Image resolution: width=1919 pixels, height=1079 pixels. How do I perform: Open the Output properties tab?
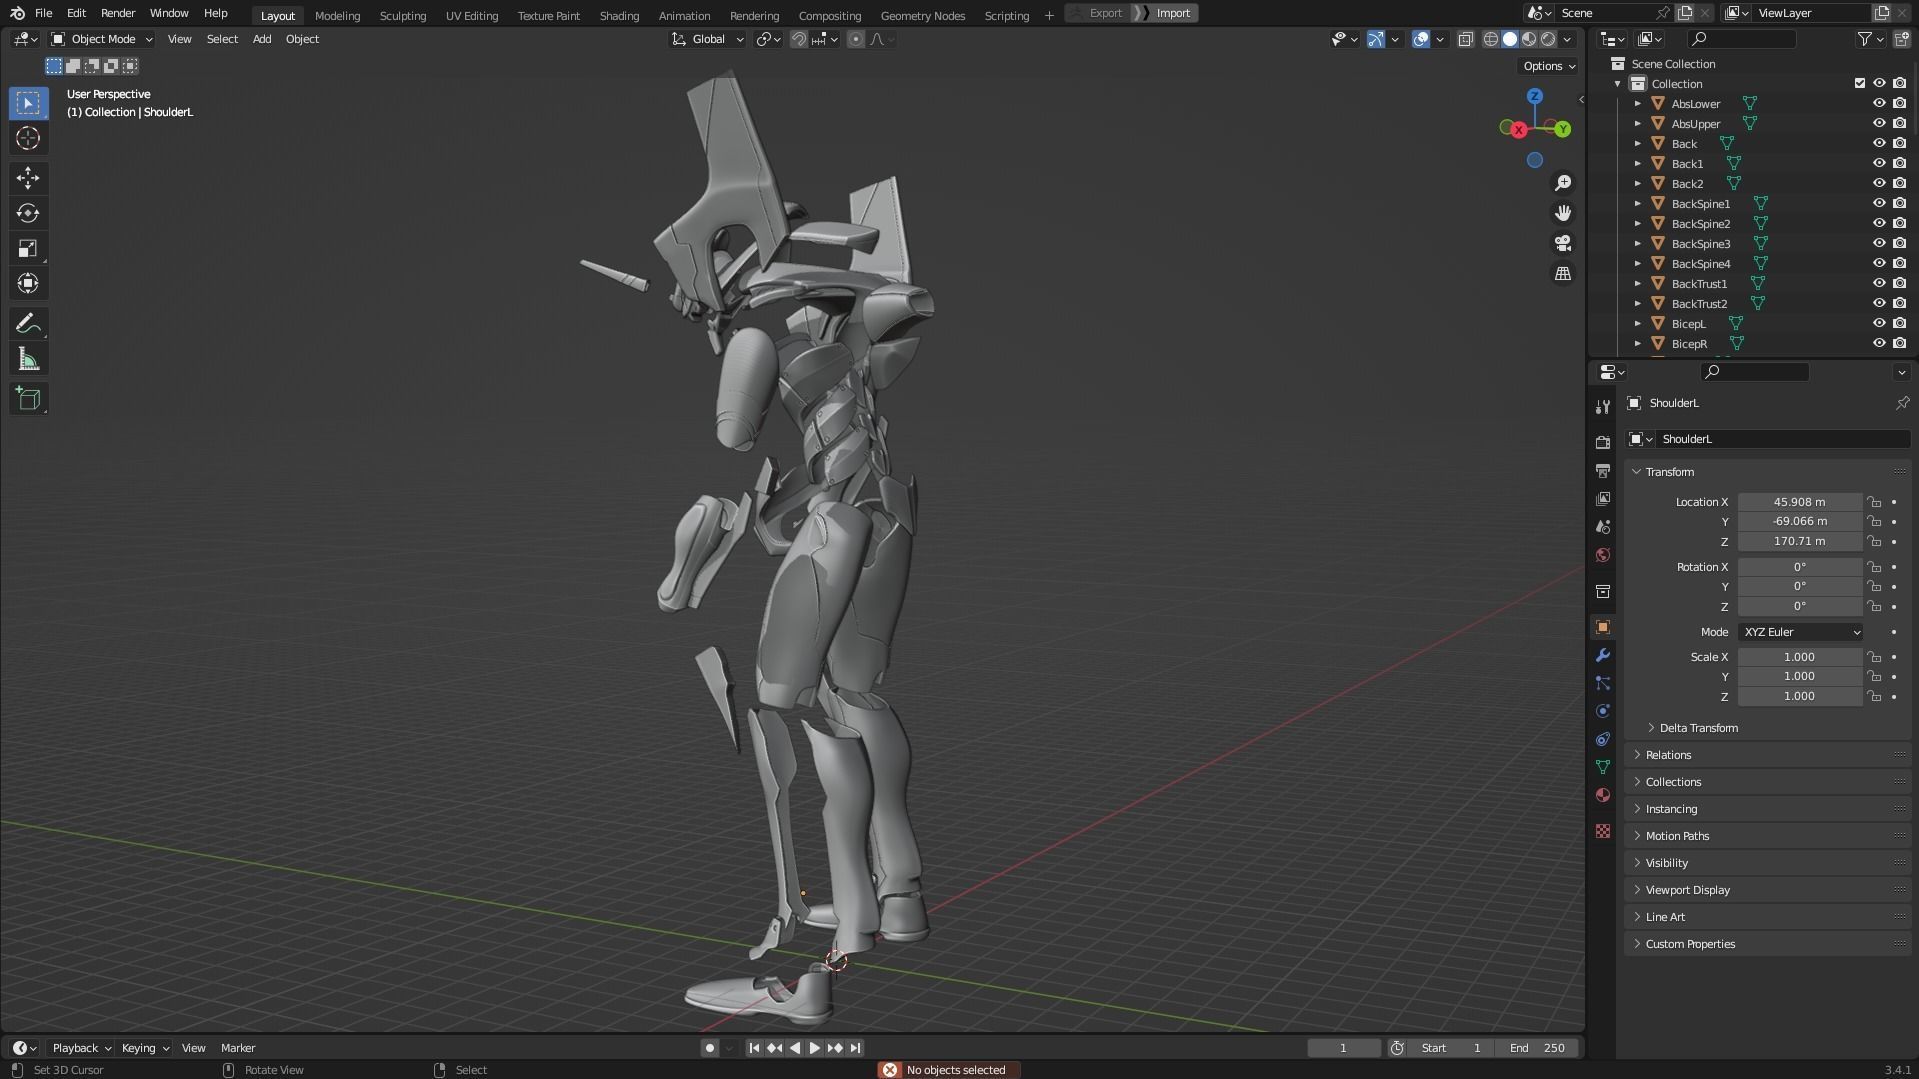[1603, 470]
